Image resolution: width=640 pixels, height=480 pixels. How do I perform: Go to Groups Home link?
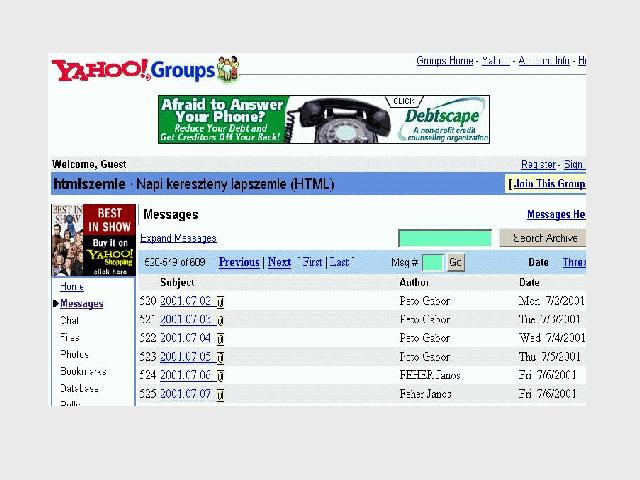(444, 61)
